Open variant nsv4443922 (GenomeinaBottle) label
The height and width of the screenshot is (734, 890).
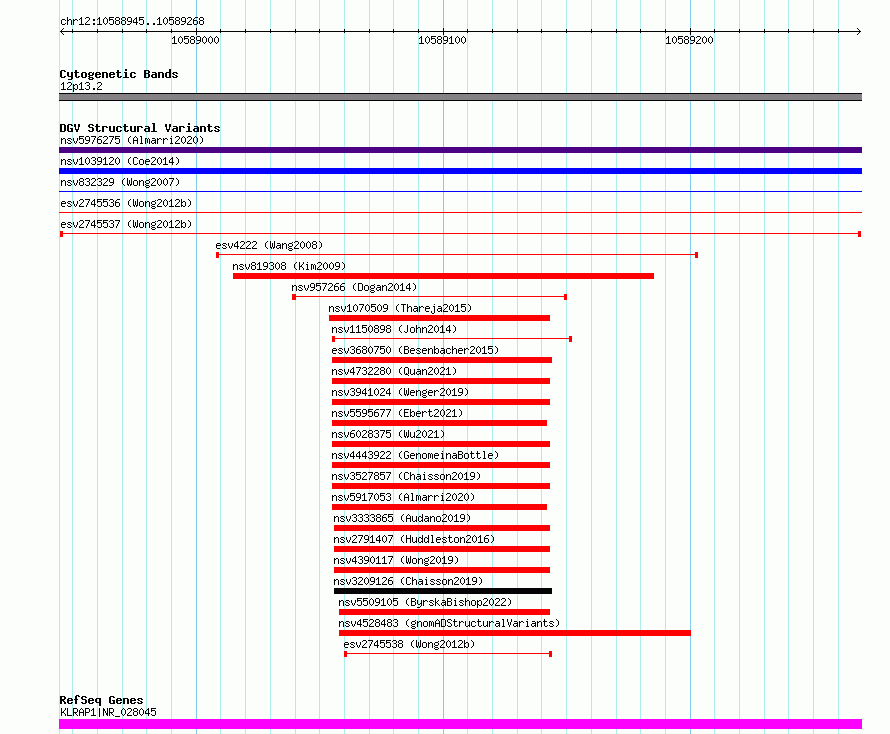[415, 455]
